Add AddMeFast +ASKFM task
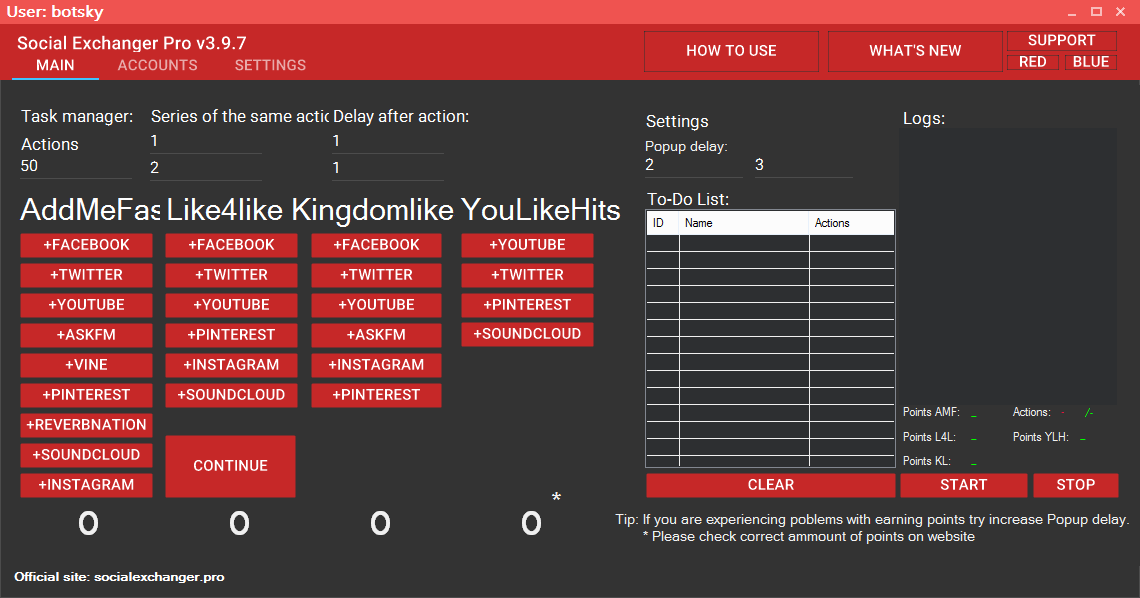1140x598 pixels. click(87, 335)
